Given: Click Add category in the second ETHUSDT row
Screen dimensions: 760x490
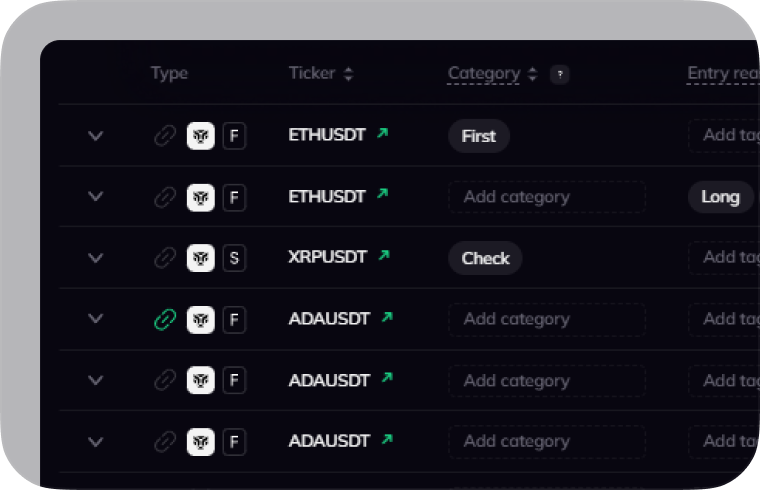Looking at the screenshot, I should coord(546,197).
